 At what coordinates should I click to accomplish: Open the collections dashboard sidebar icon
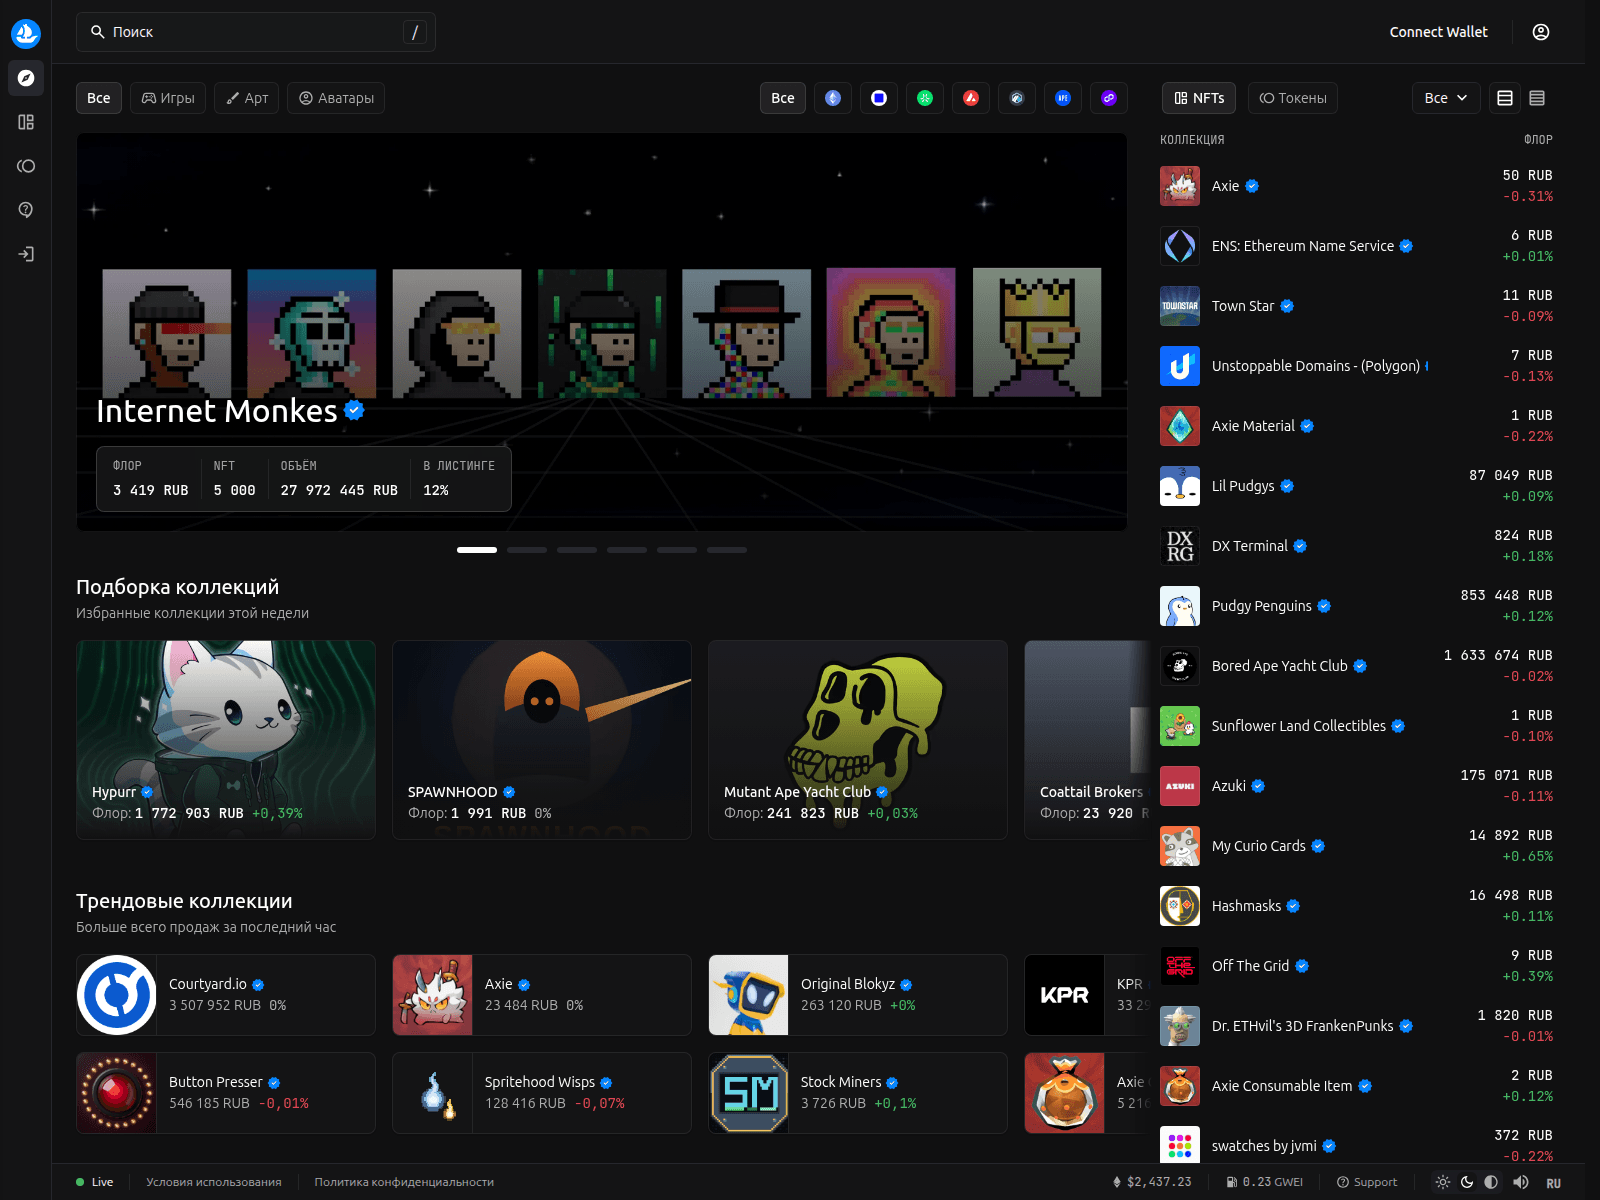[x=26, y=122]
